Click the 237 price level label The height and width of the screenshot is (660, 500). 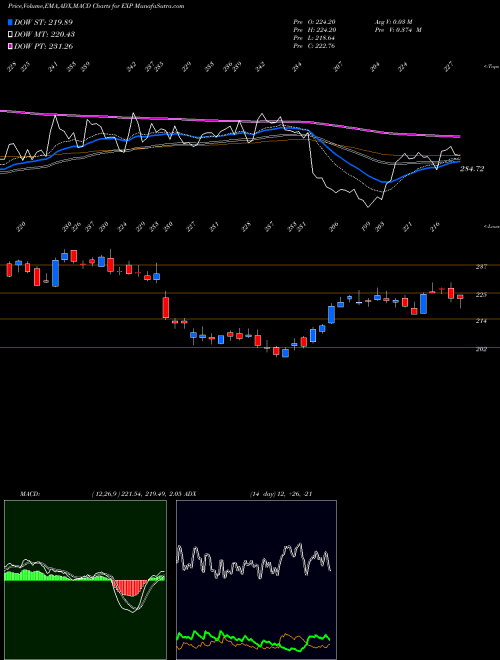tap(481, 266)
